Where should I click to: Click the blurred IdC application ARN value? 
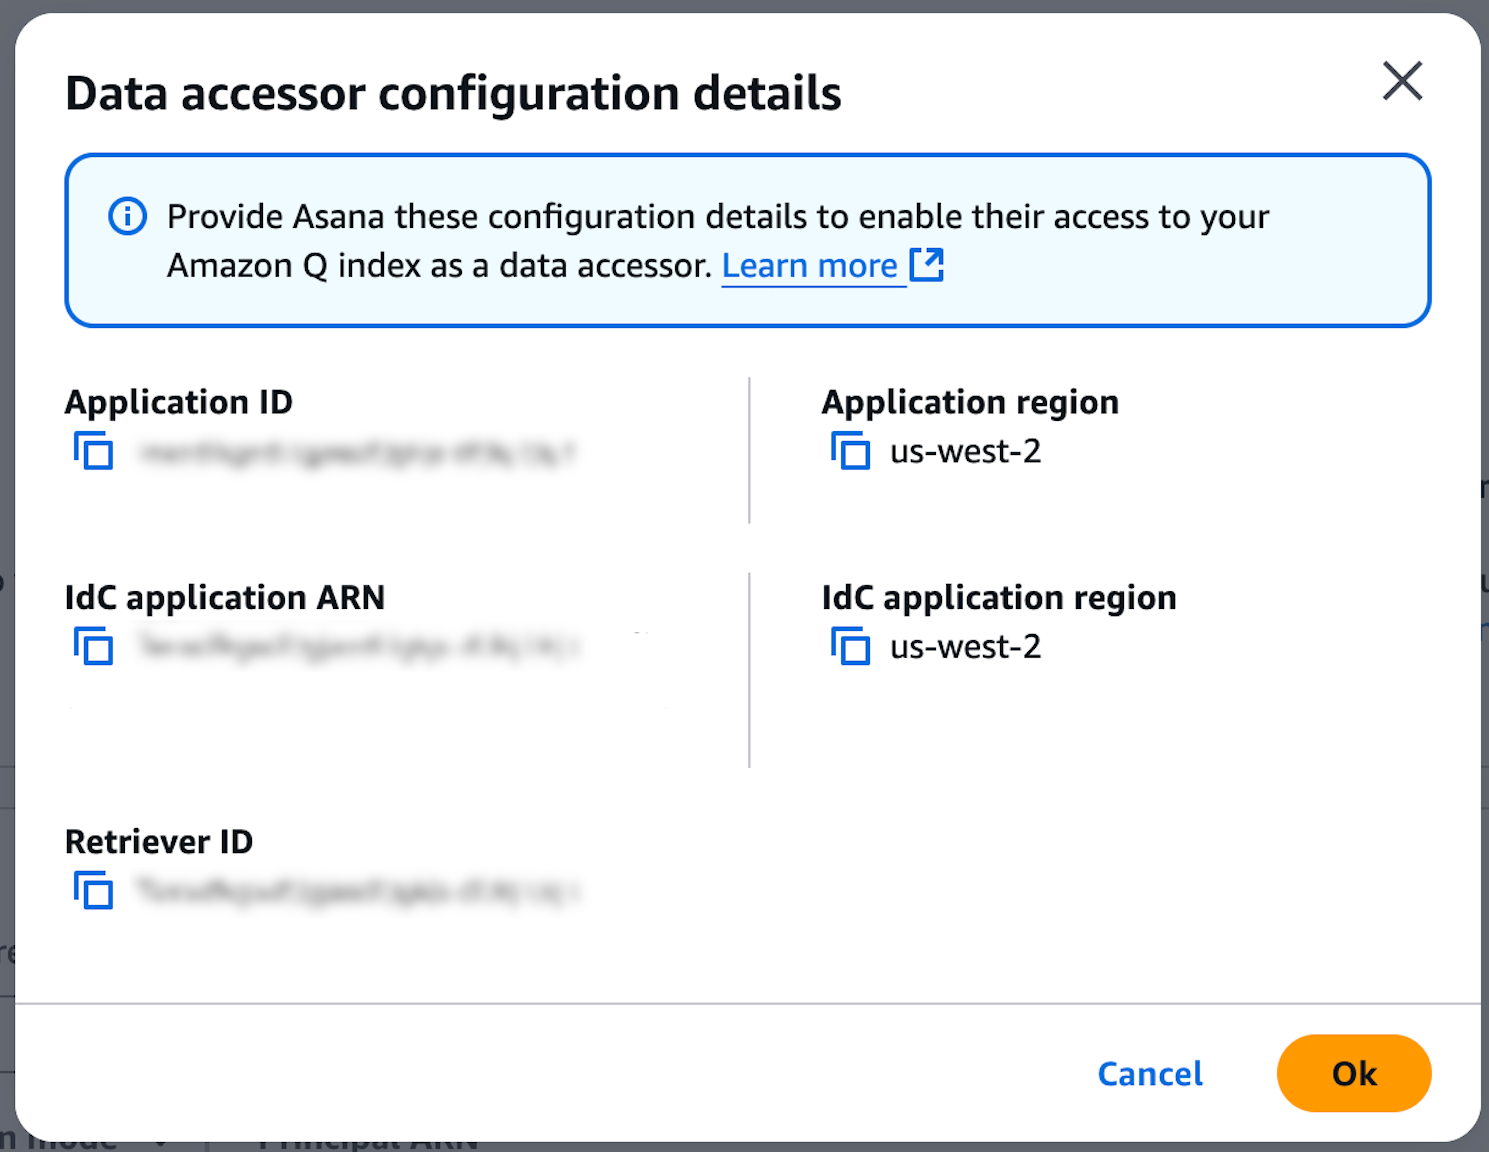[357, 647]
